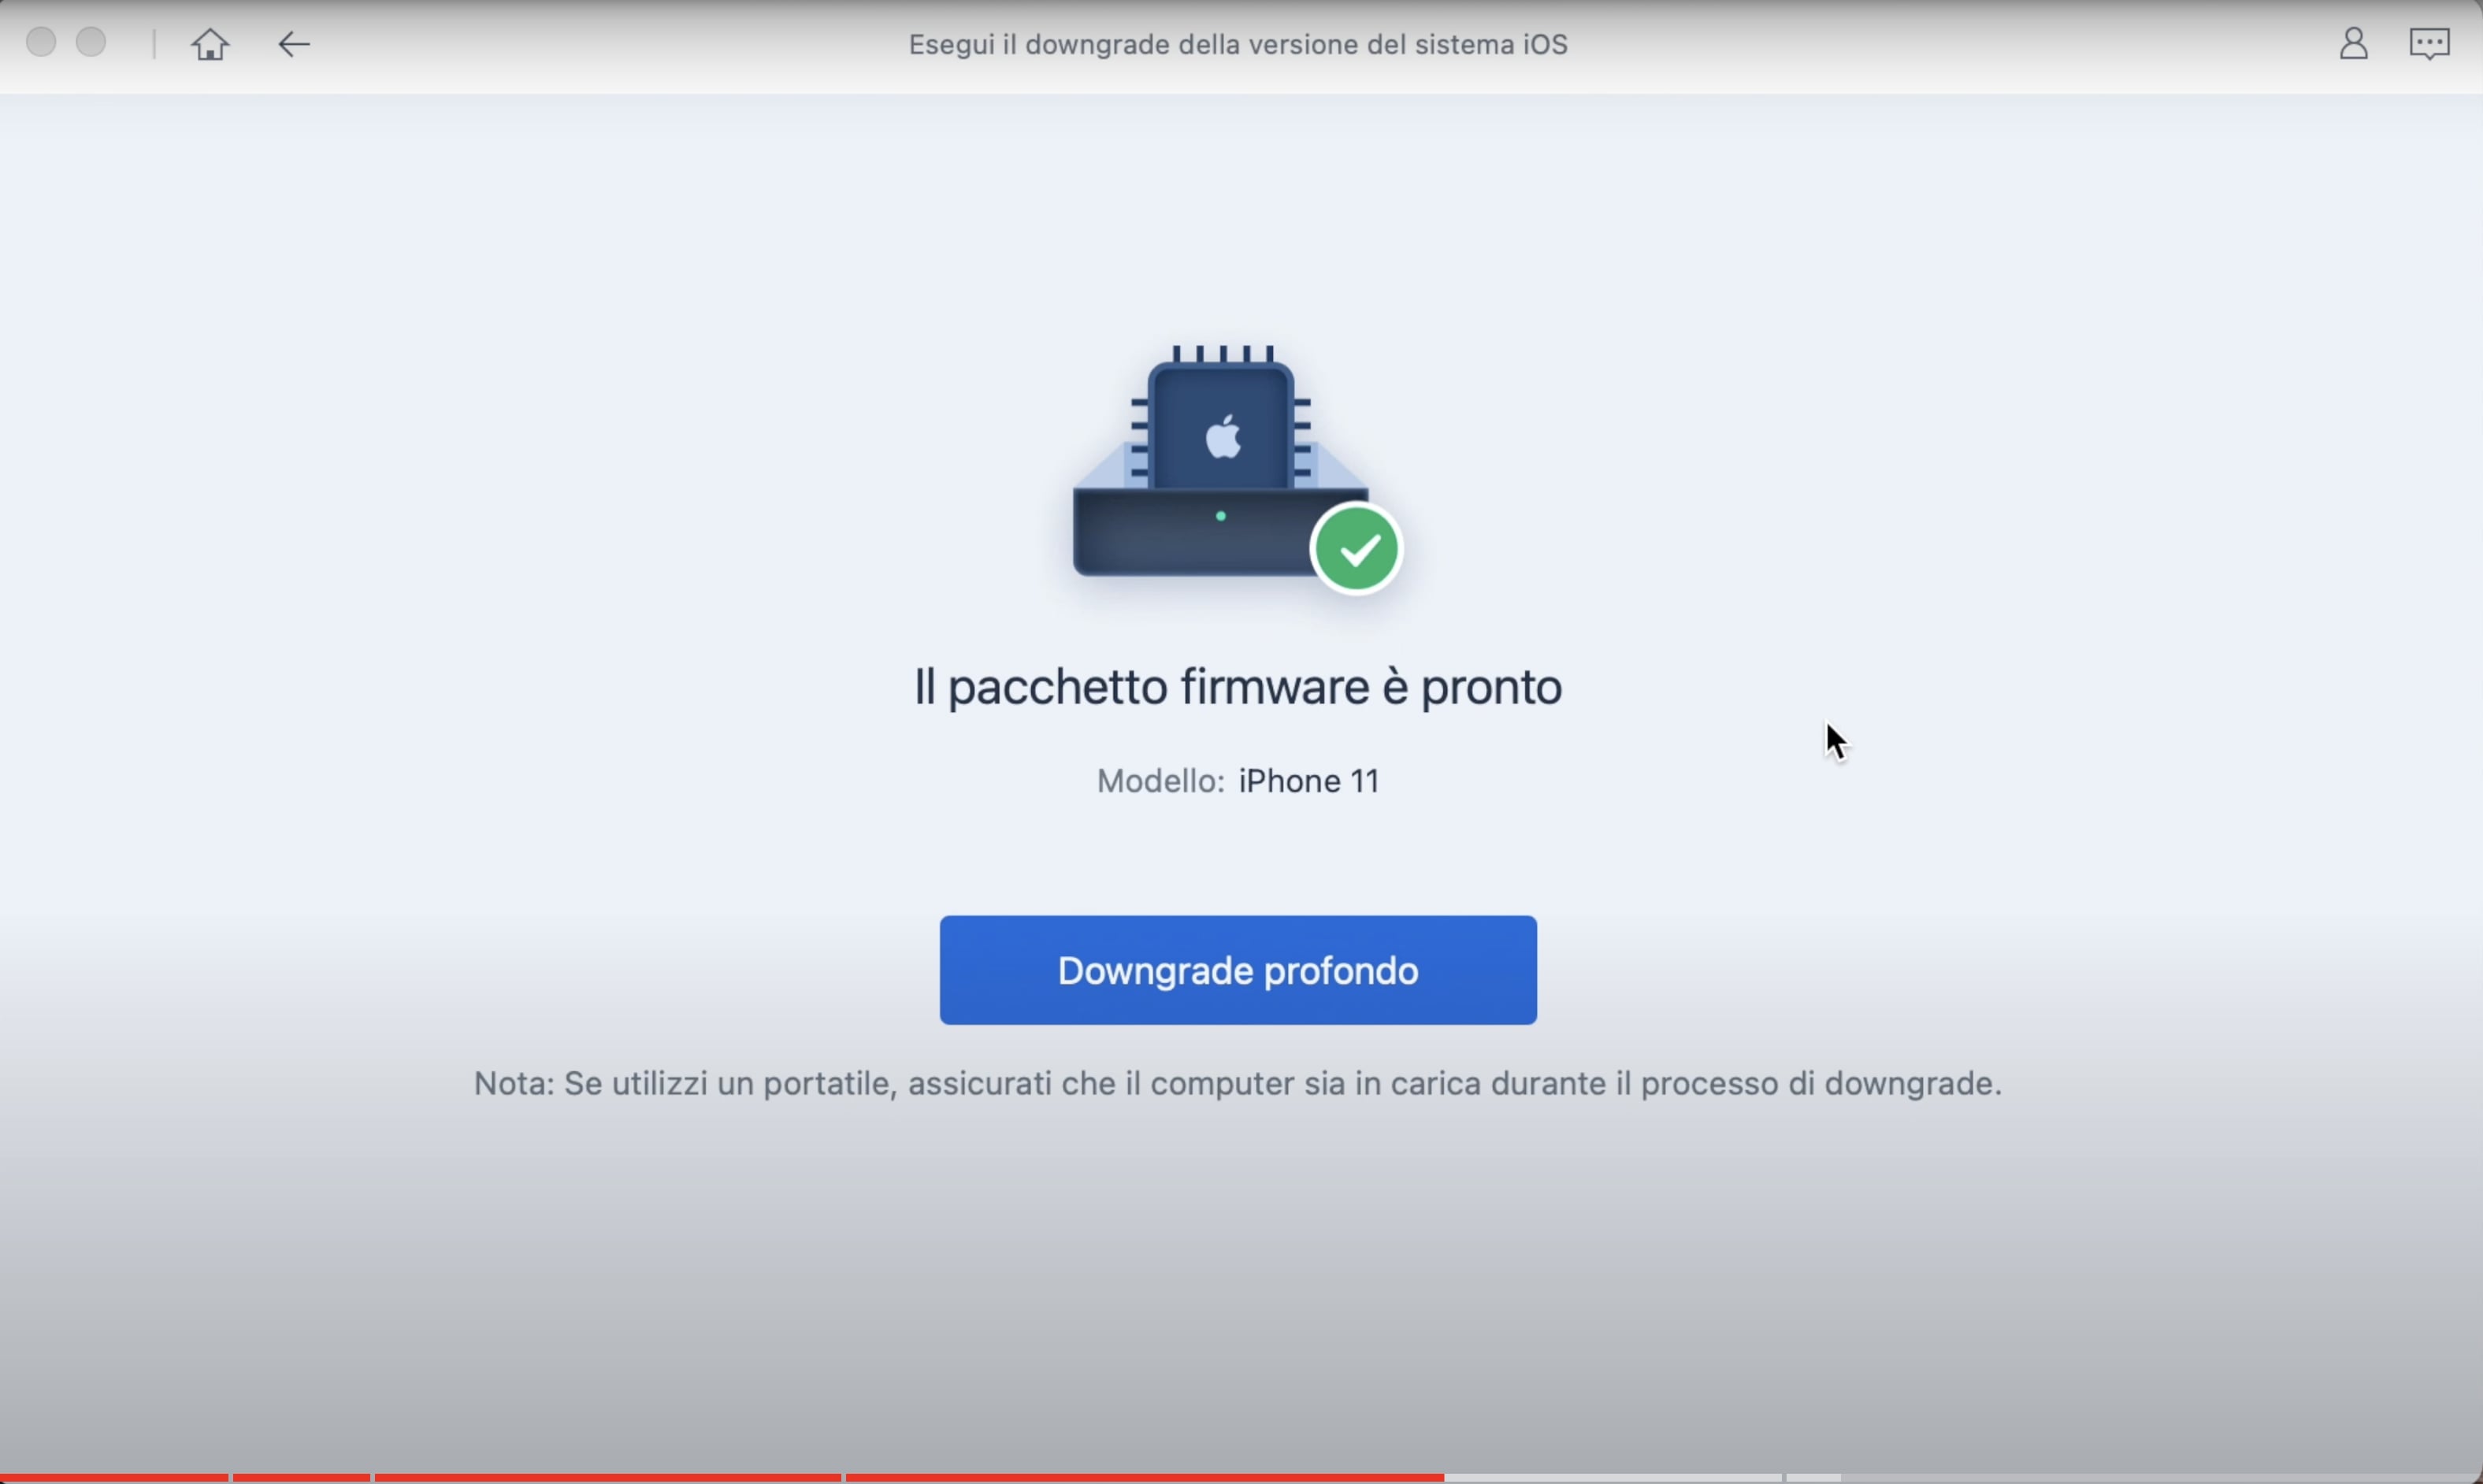
Task: Click the note about keeping computer charged
Action: [x=1237, y=1083]
